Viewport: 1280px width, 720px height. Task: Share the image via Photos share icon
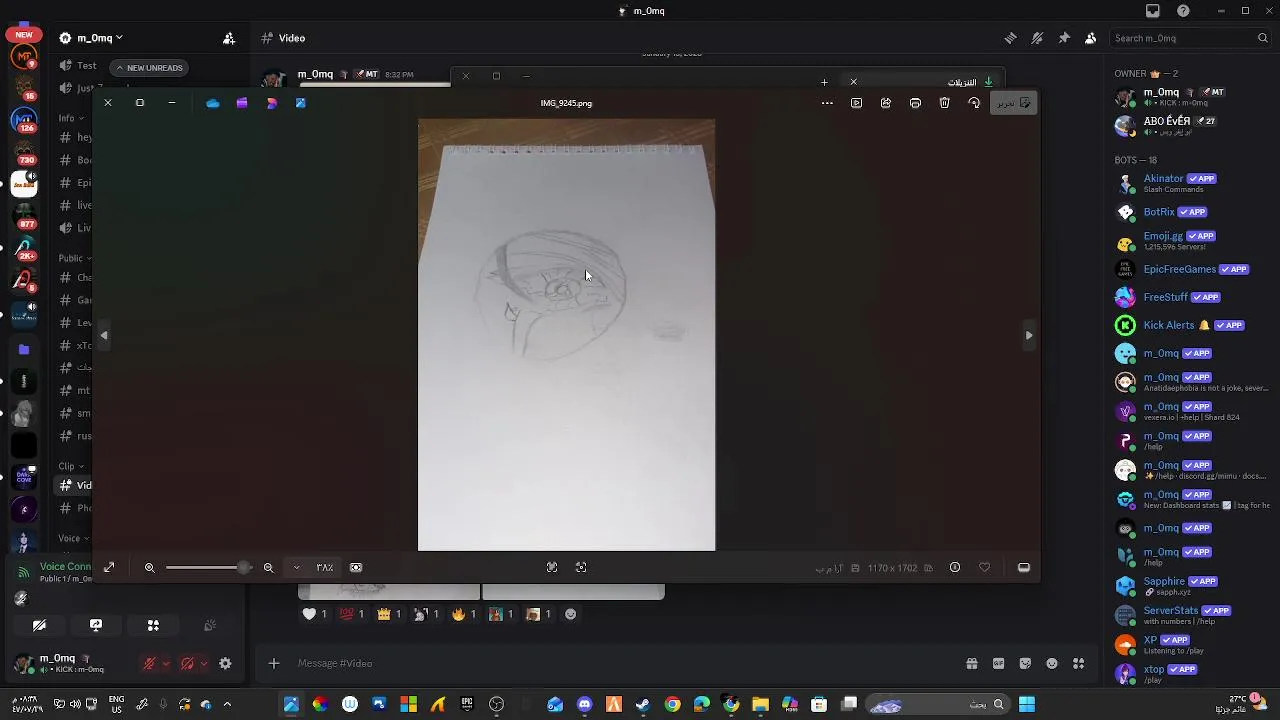coord(886,103)
